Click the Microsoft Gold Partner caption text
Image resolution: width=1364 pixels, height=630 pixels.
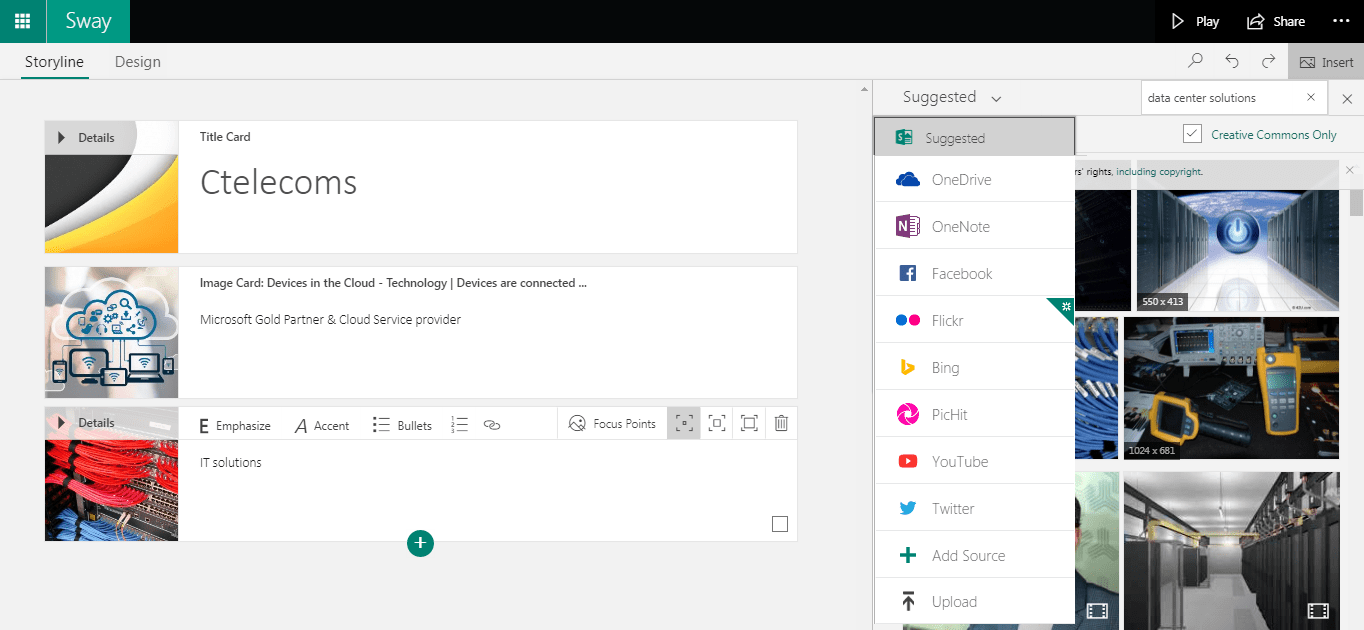[x=330, y=320]
